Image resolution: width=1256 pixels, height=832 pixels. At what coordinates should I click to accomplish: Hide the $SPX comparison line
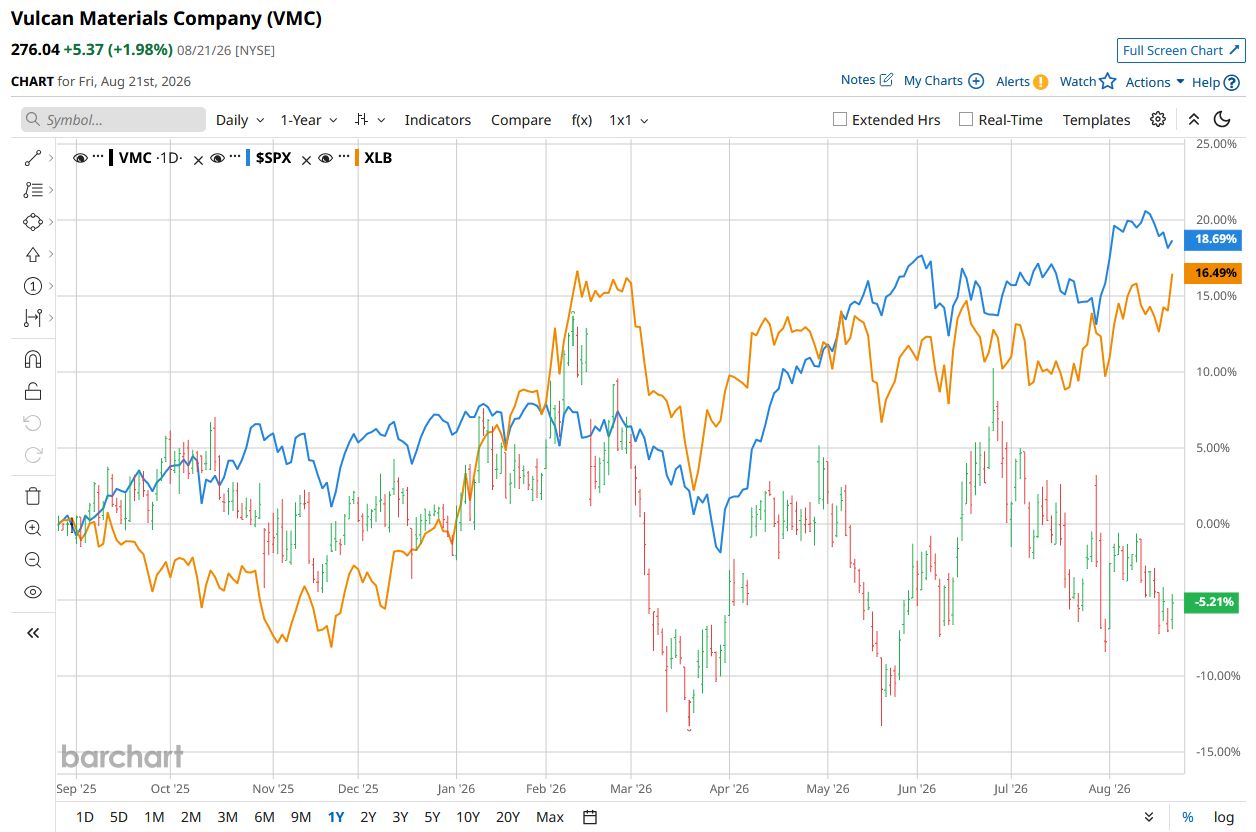click(217, 158)
